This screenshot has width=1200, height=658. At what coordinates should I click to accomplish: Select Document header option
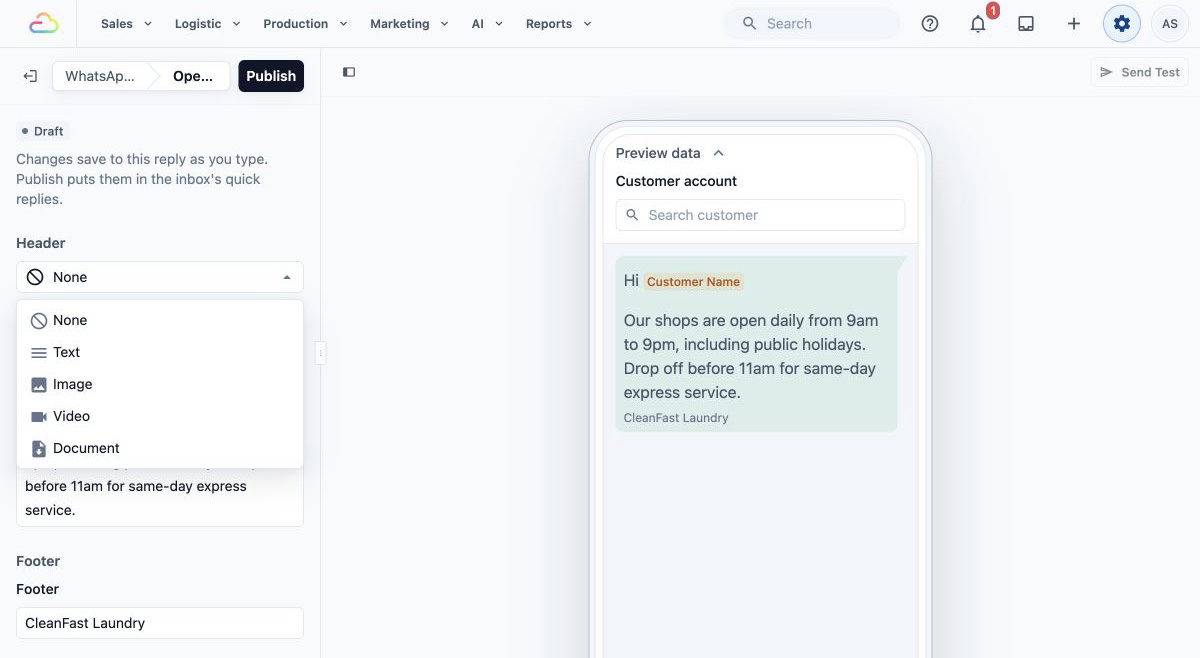pyautogui.click(x=160, y=448)
